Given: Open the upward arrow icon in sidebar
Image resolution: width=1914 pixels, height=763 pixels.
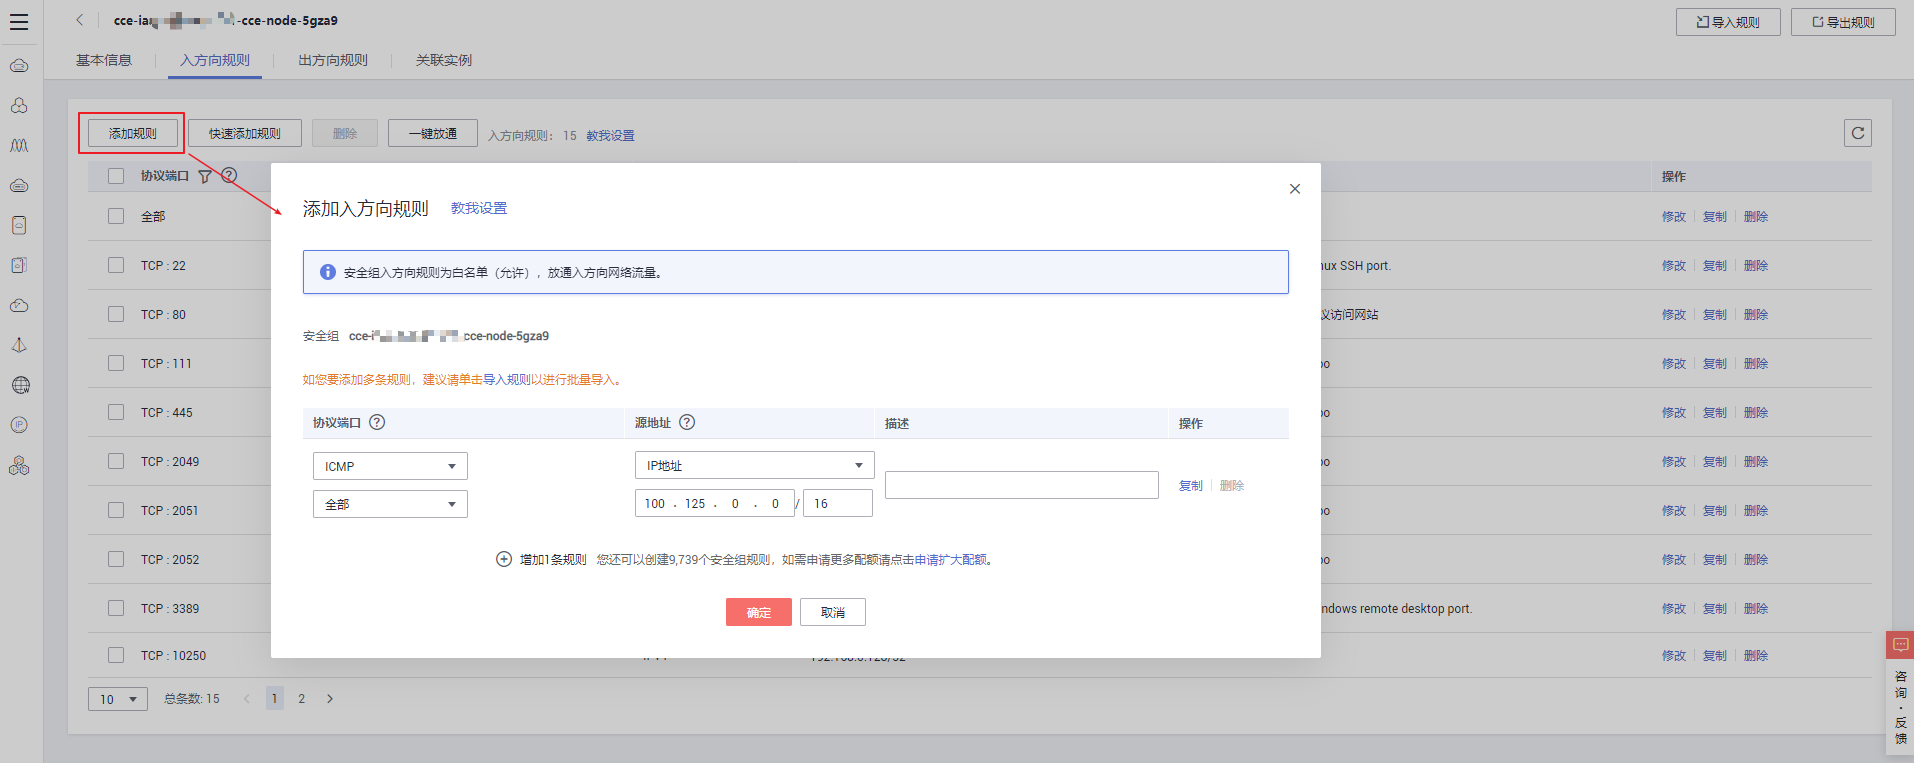Looking at the screenshot, I should pos(19,345).
